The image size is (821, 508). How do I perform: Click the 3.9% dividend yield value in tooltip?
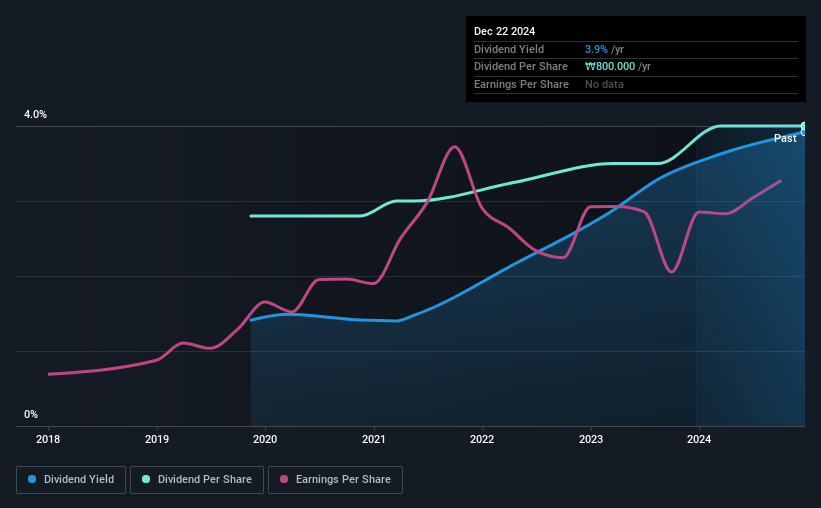(596, 49)
